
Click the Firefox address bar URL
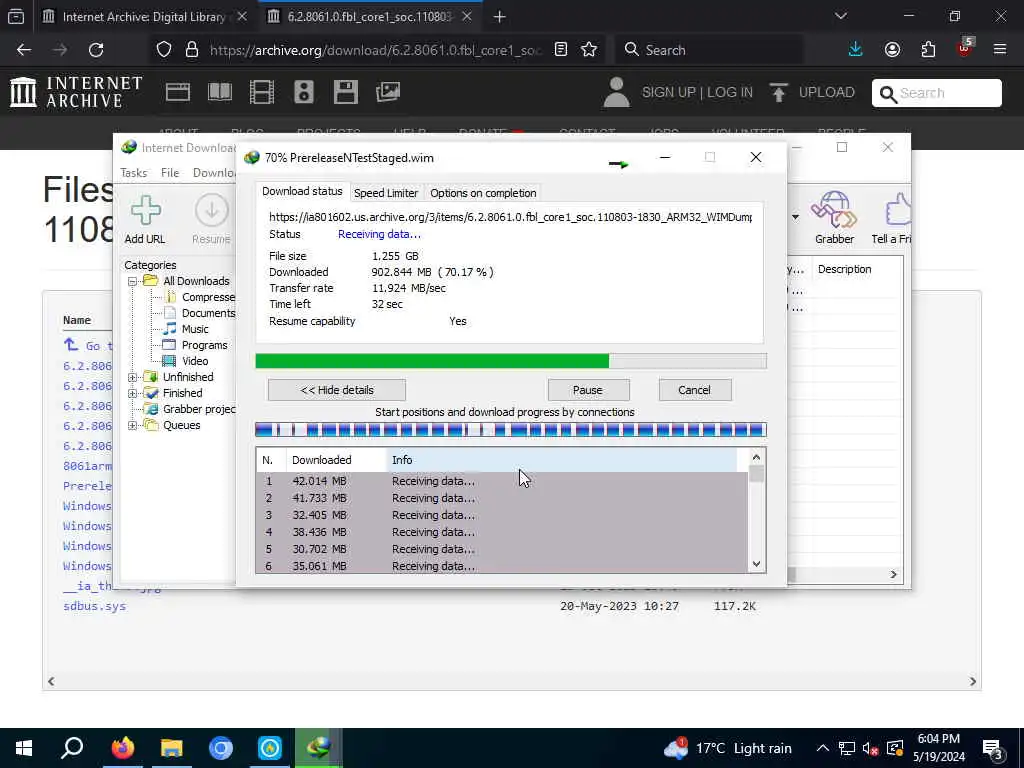(x=376, y=50)
